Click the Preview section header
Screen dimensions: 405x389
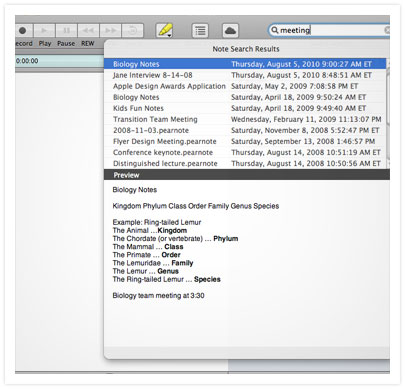[x=247, y=175]
